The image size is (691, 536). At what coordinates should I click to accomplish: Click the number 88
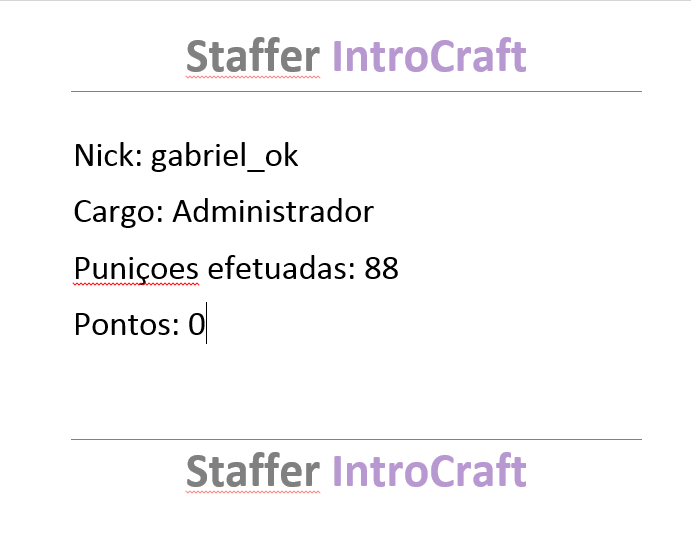[381, 268]
